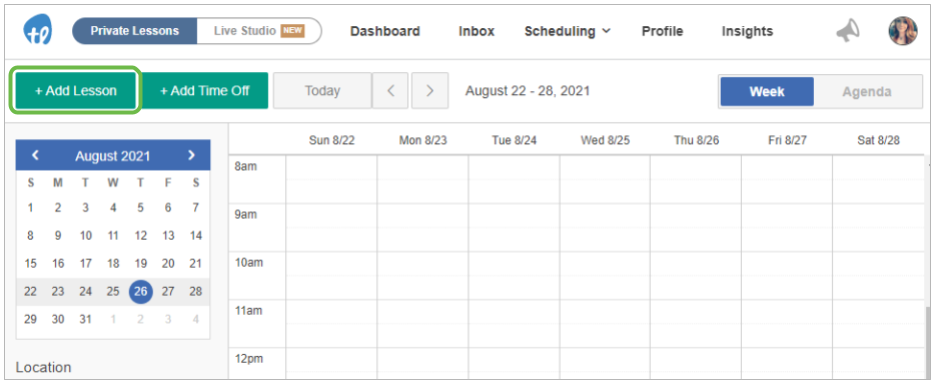Go to previous week arrow
The width and height of the screenshot is (935, 384).
391,91
